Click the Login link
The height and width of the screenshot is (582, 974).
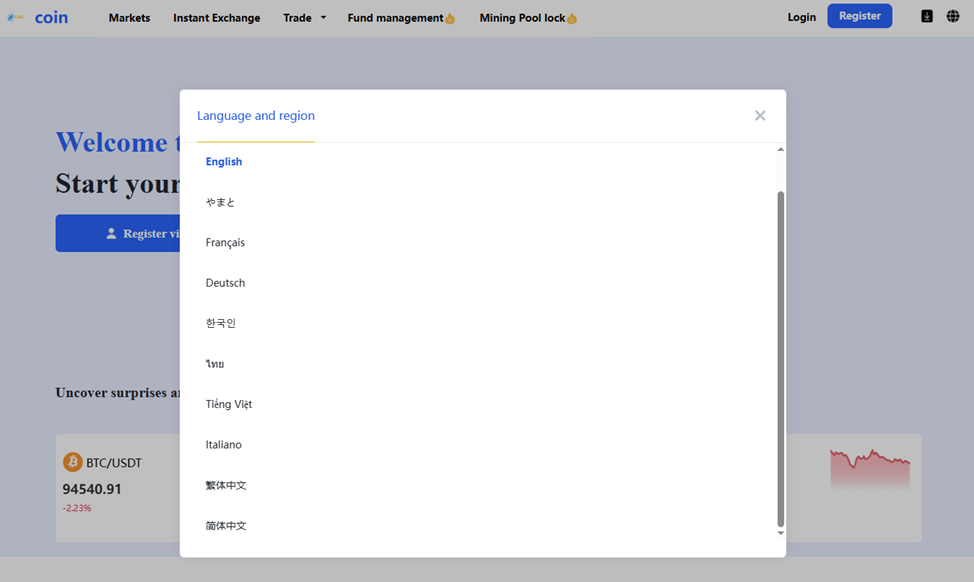(801, 17)
